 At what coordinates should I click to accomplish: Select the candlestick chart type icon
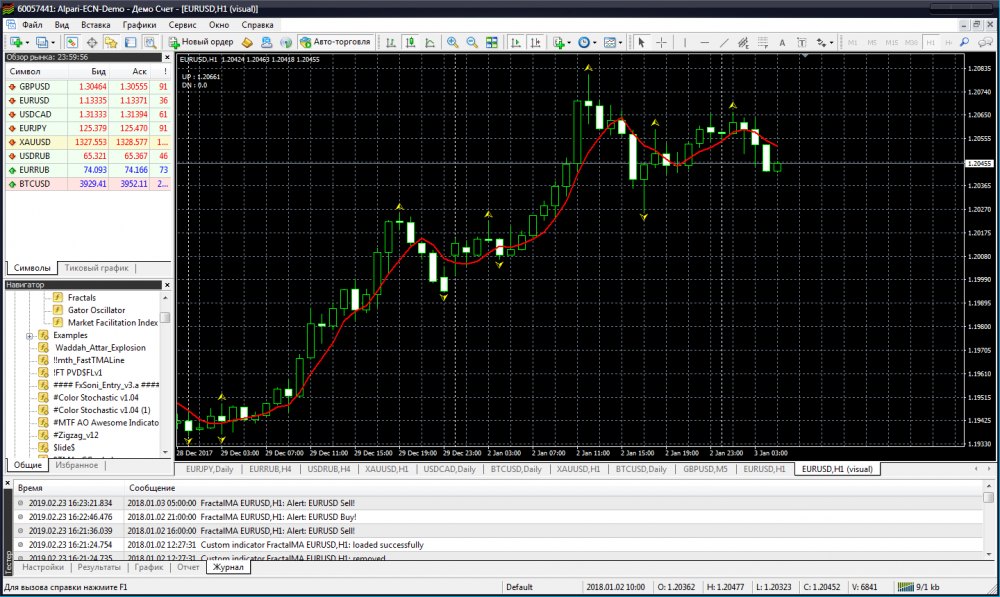point(411,42)
